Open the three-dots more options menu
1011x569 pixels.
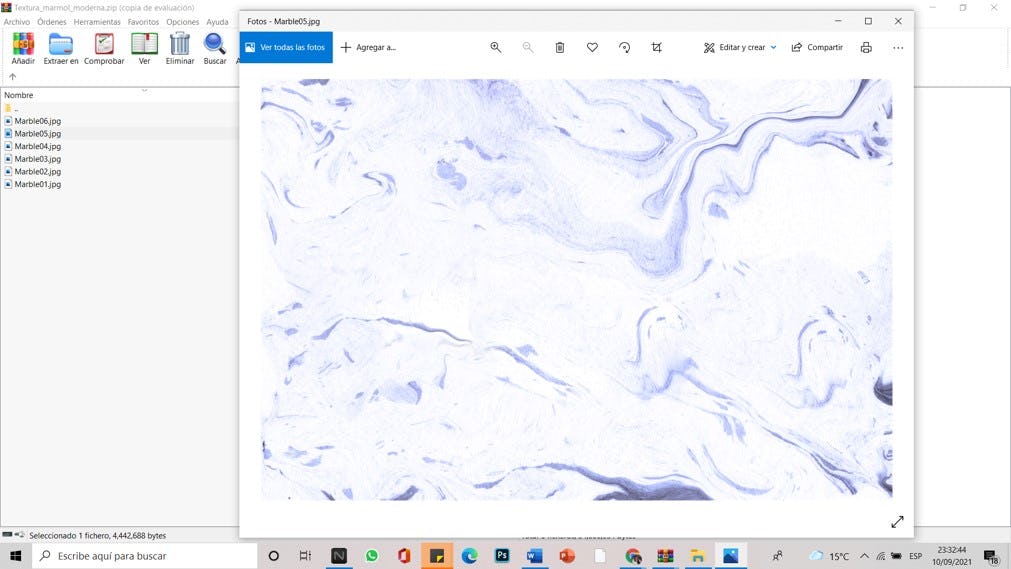(898, 47)
